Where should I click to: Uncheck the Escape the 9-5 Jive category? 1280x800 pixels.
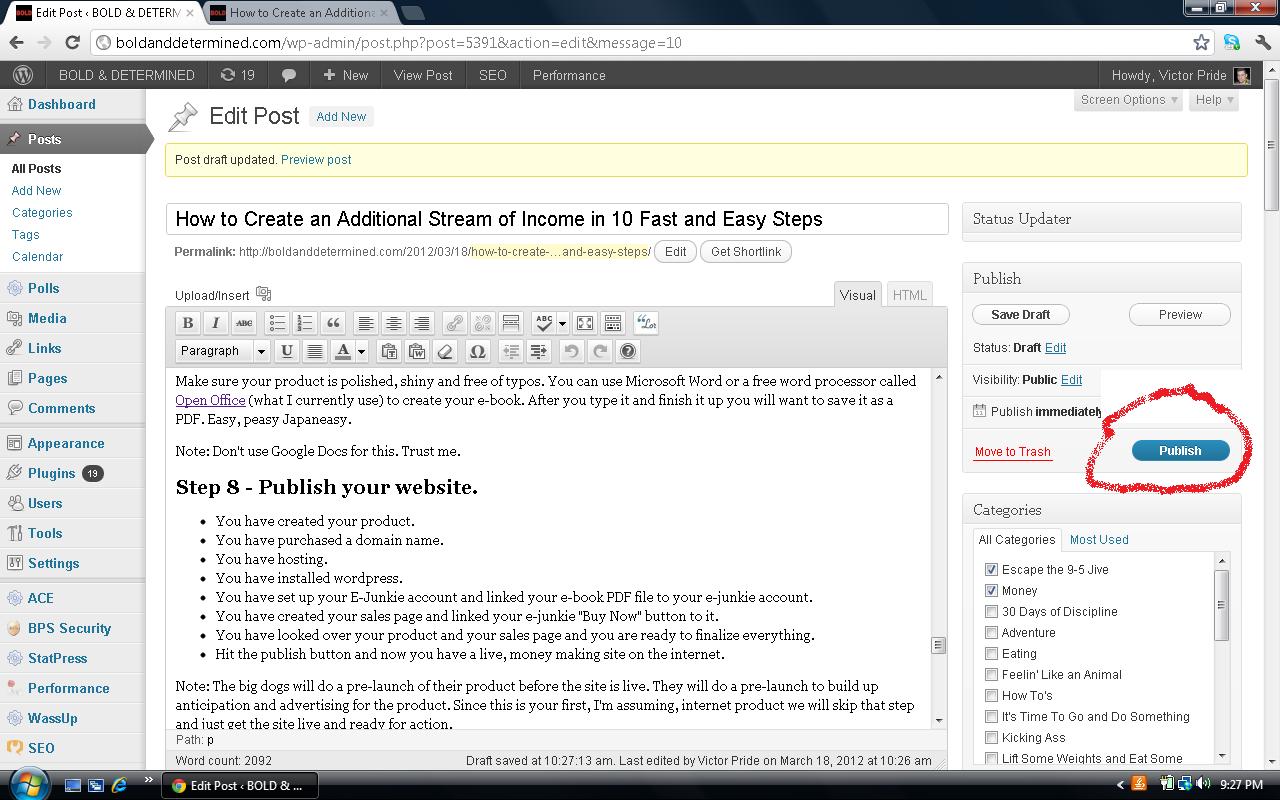click(x=991, y=570)
